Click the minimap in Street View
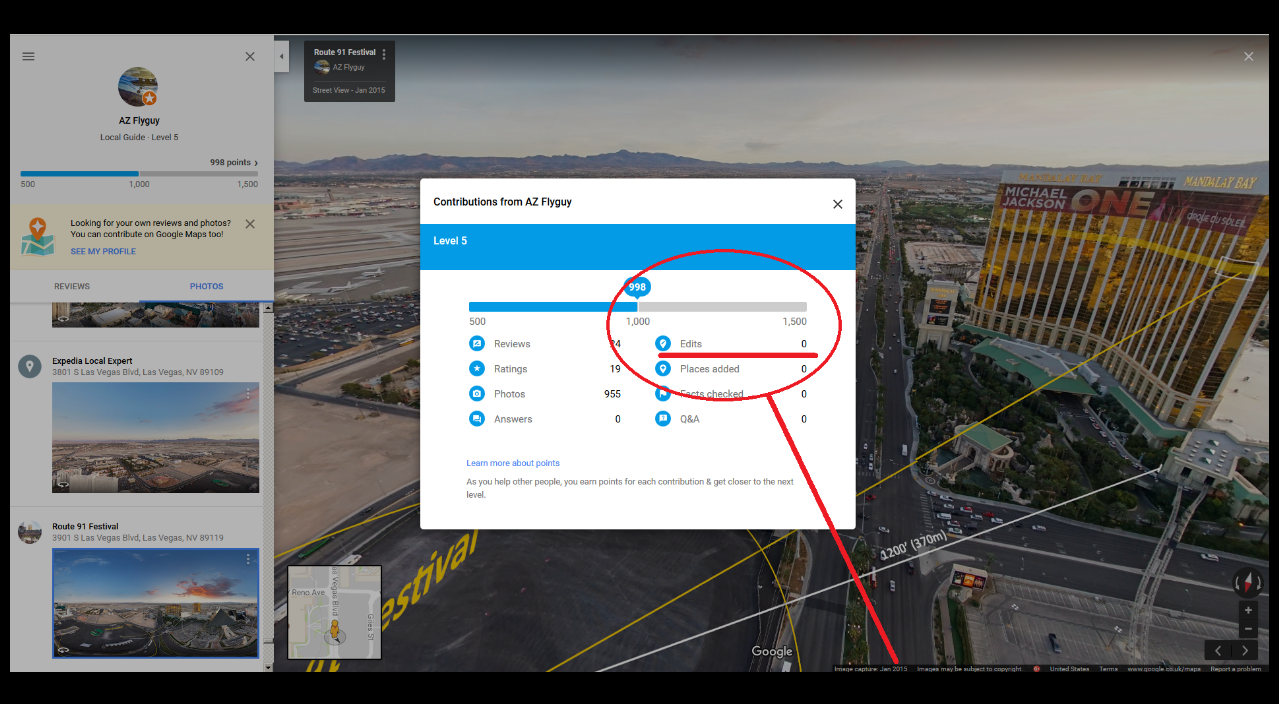1279x704 pixels. (334, 612)
